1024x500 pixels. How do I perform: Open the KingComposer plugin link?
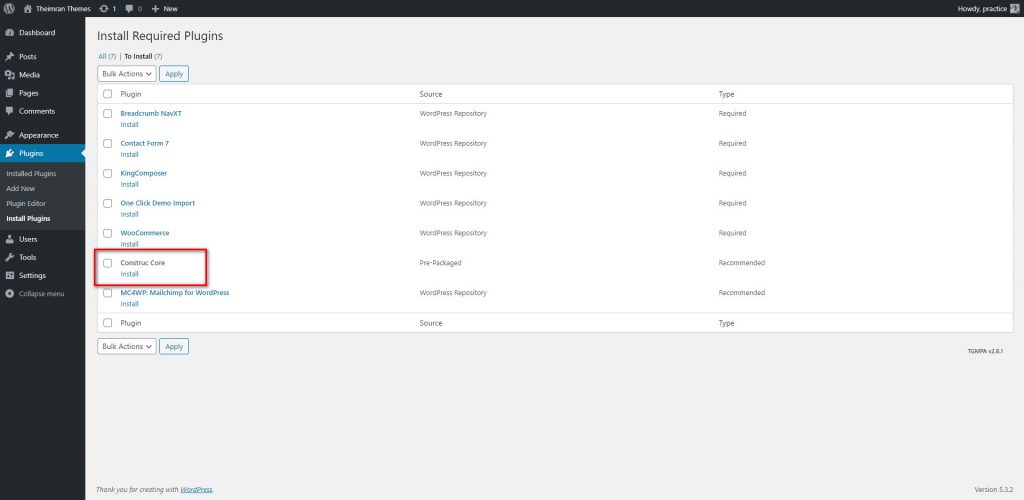[144, 174]
